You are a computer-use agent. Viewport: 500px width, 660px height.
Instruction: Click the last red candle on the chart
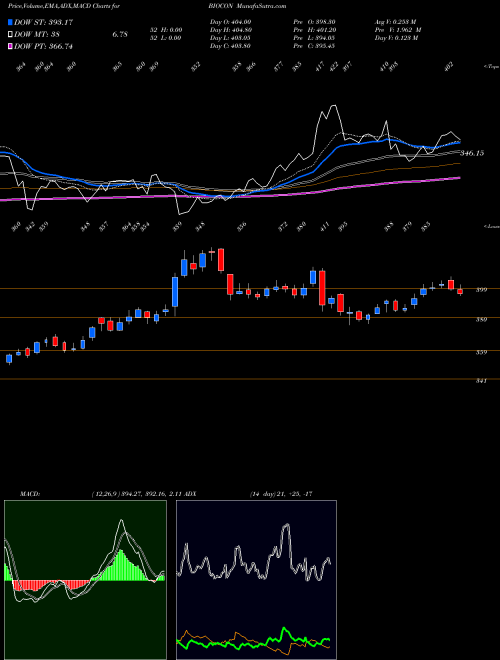click(x=460, y=291)
